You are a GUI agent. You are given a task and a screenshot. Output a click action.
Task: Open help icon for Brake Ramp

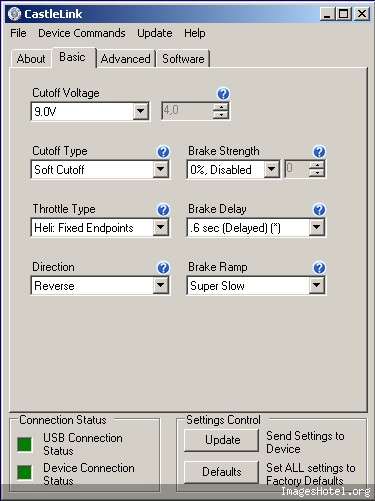[319, 268]
